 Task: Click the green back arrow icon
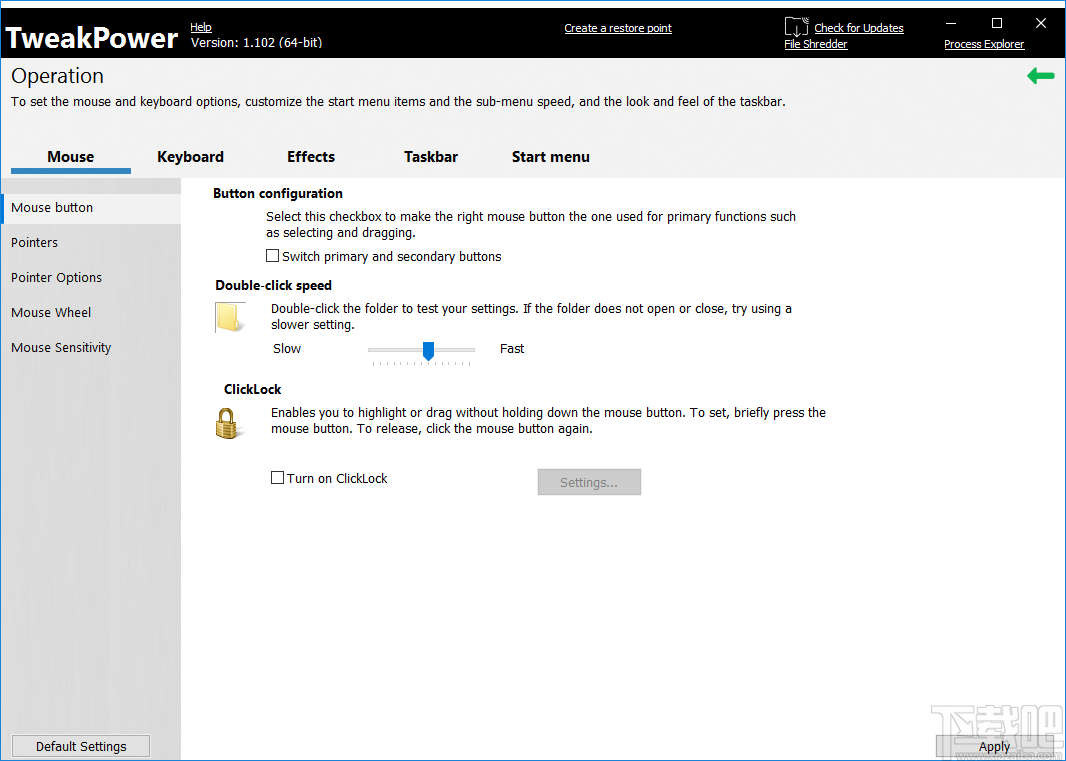tap(1040, 76)
